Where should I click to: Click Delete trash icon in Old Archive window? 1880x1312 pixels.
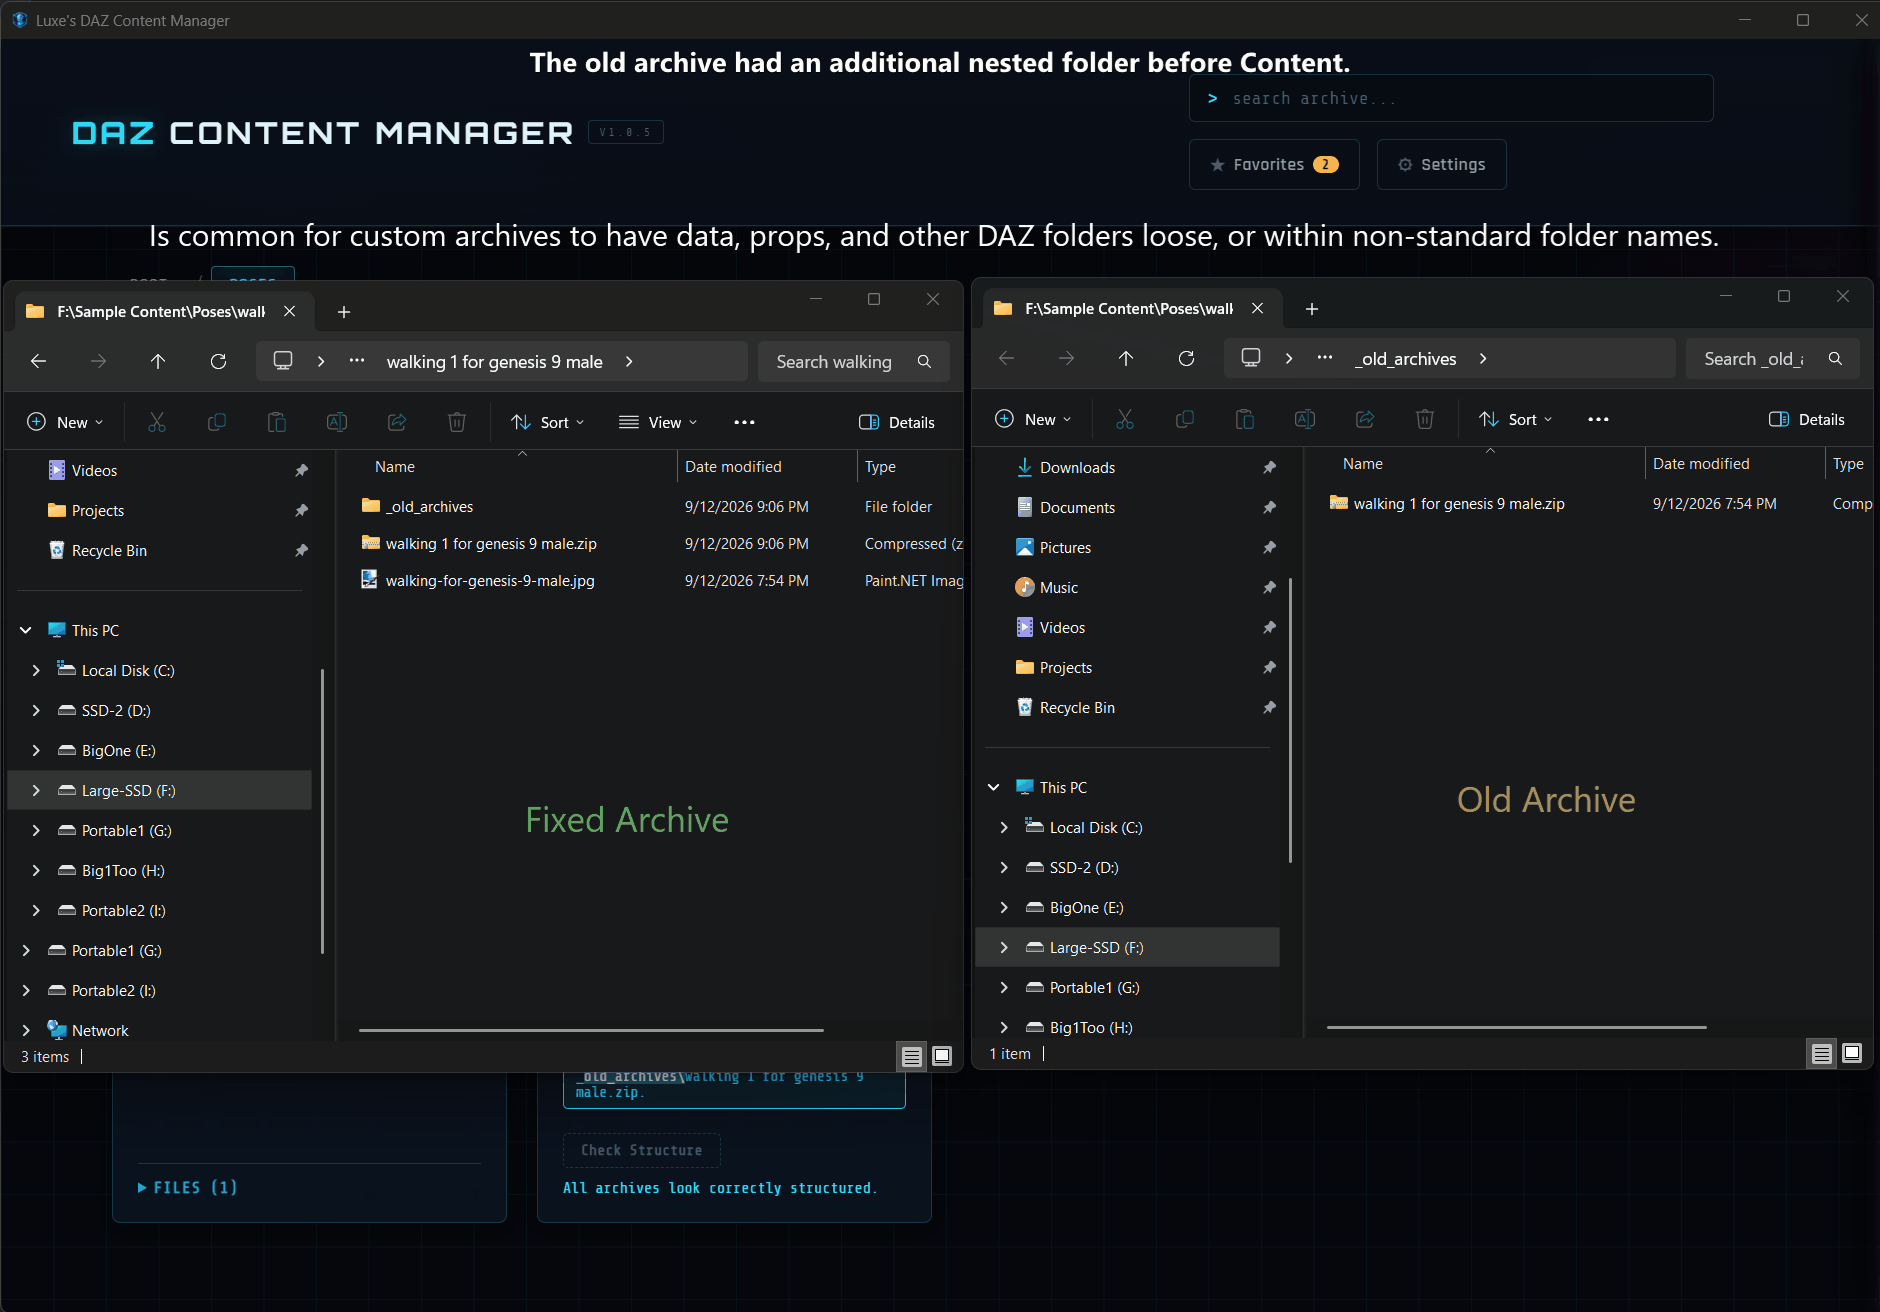1425,419
